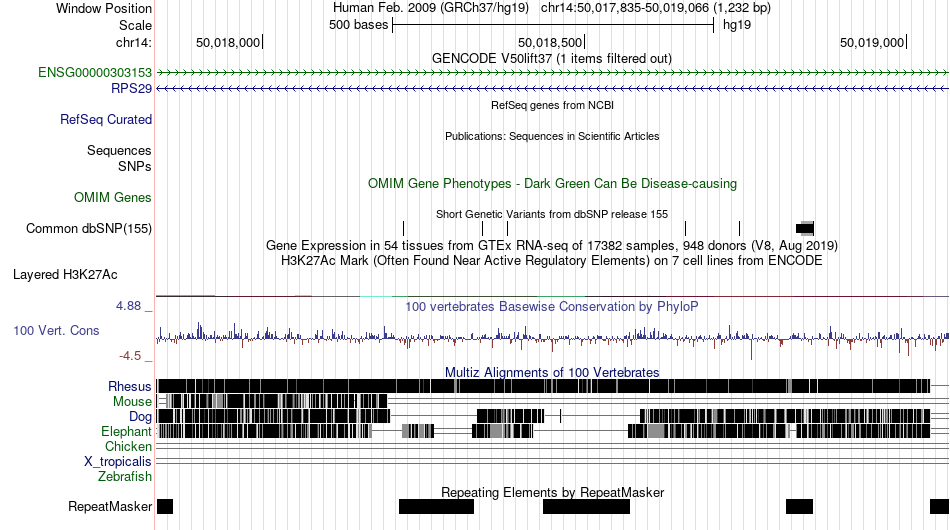Click the chr14: ruler label
950x530 pixels.
click(x=134, y=42)
